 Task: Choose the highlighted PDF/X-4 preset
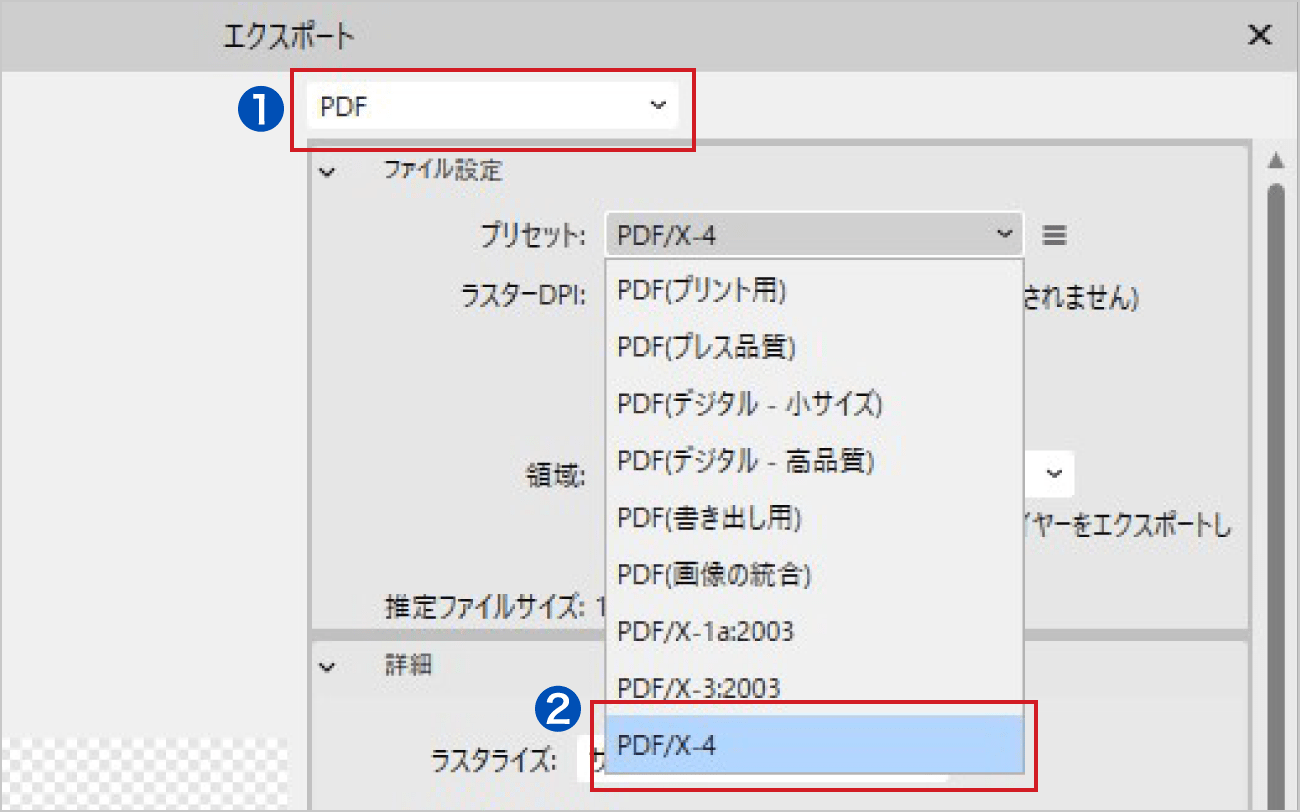(813, 745)
